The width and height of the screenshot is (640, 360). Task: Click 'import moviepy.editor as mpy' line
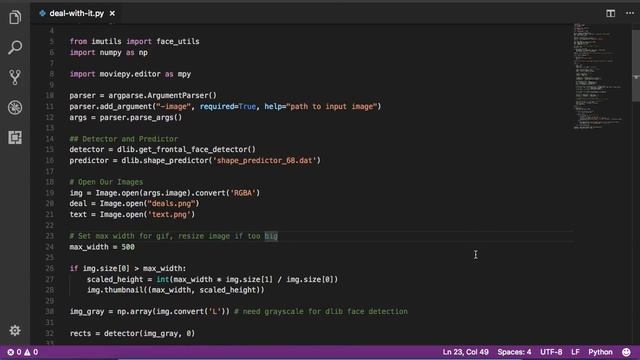[130, 74]
